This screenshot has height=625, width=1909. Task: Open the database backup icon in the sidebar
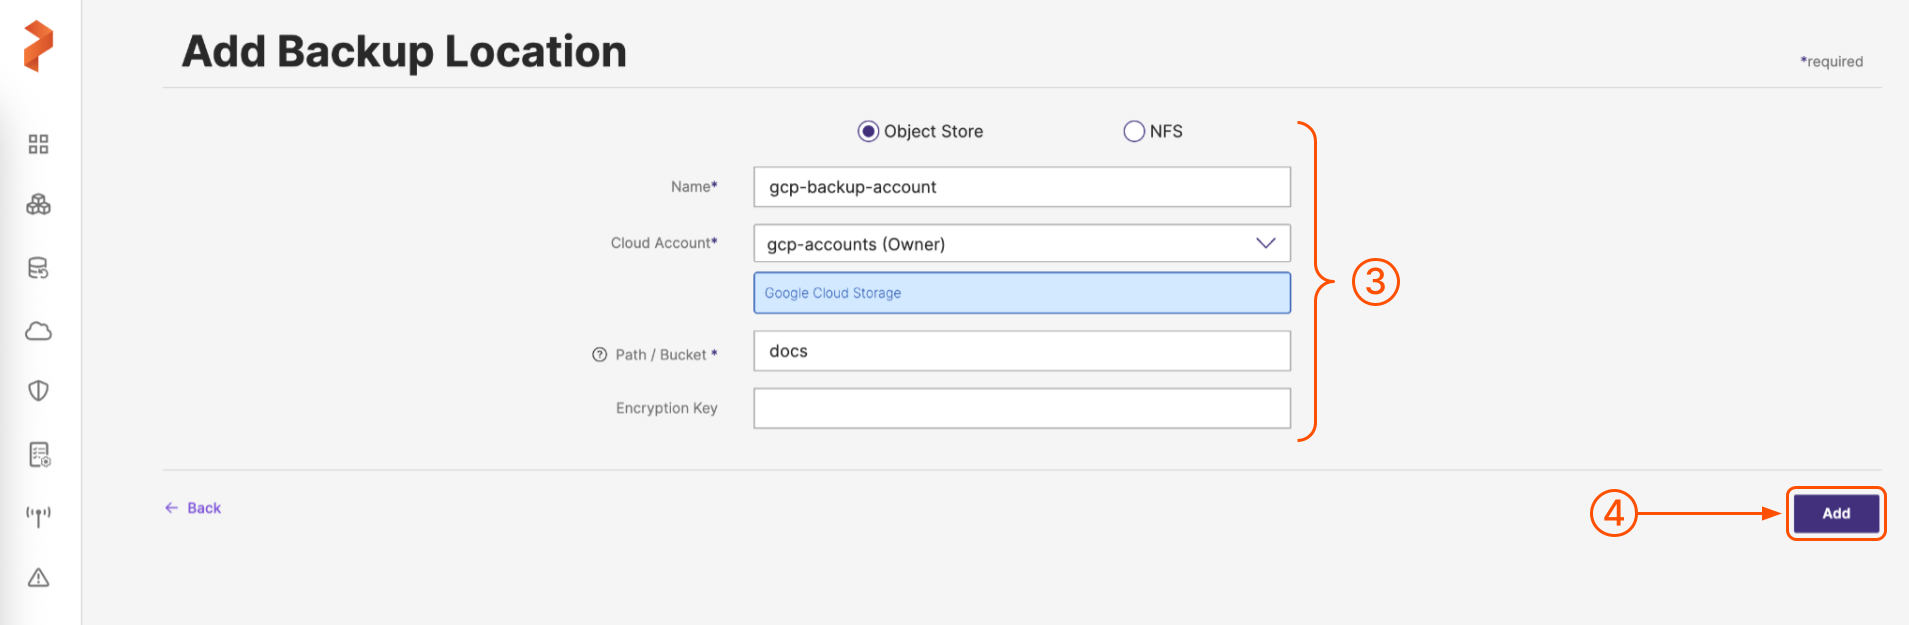[x=38, y=268]
